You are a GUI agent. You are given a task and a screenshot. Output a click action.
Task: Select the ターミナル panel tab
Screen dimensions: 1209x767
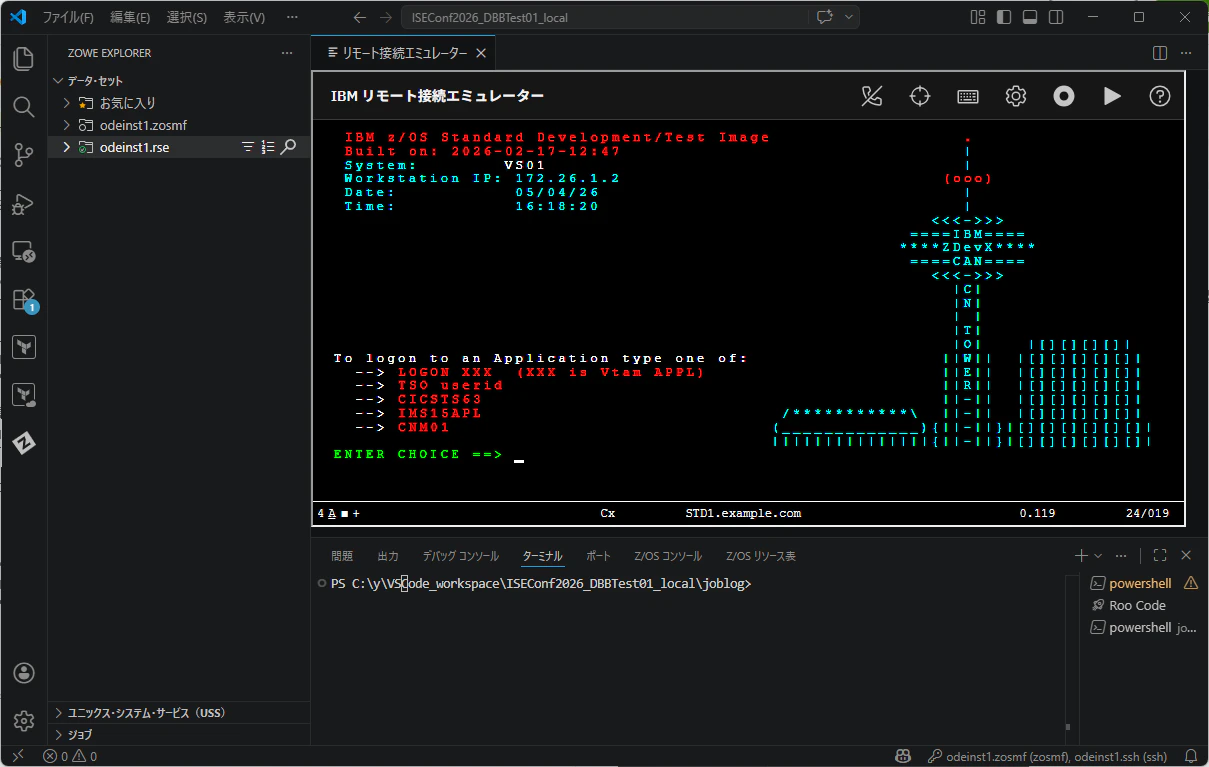point(543,556)
